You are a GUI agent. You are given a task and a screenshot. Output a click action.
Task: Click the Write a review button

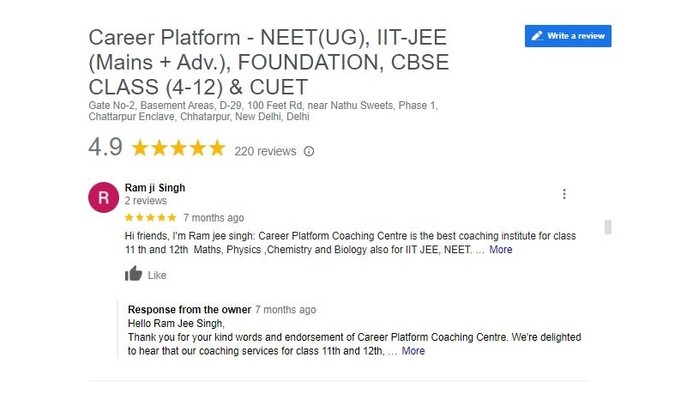pyautogui.click(x=568, y=36)
